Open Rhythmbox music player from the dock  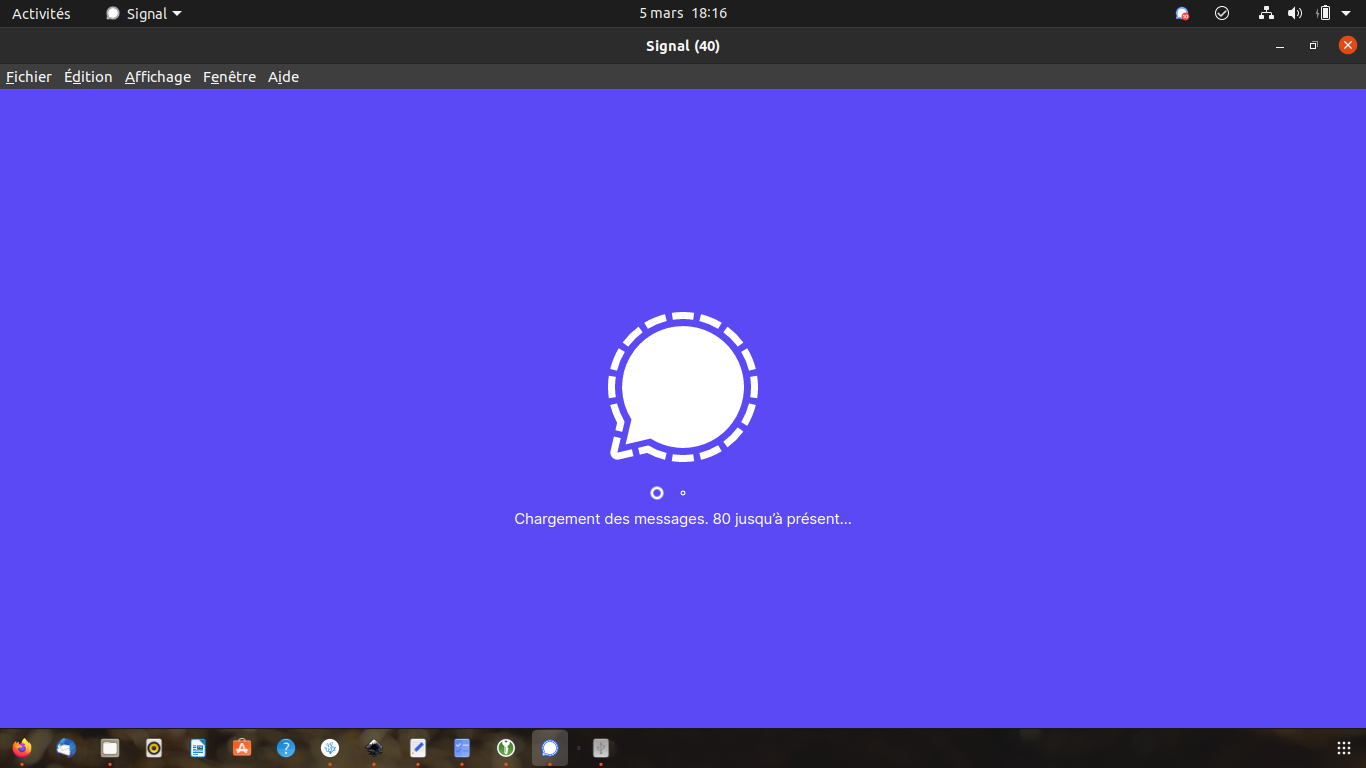154,747
